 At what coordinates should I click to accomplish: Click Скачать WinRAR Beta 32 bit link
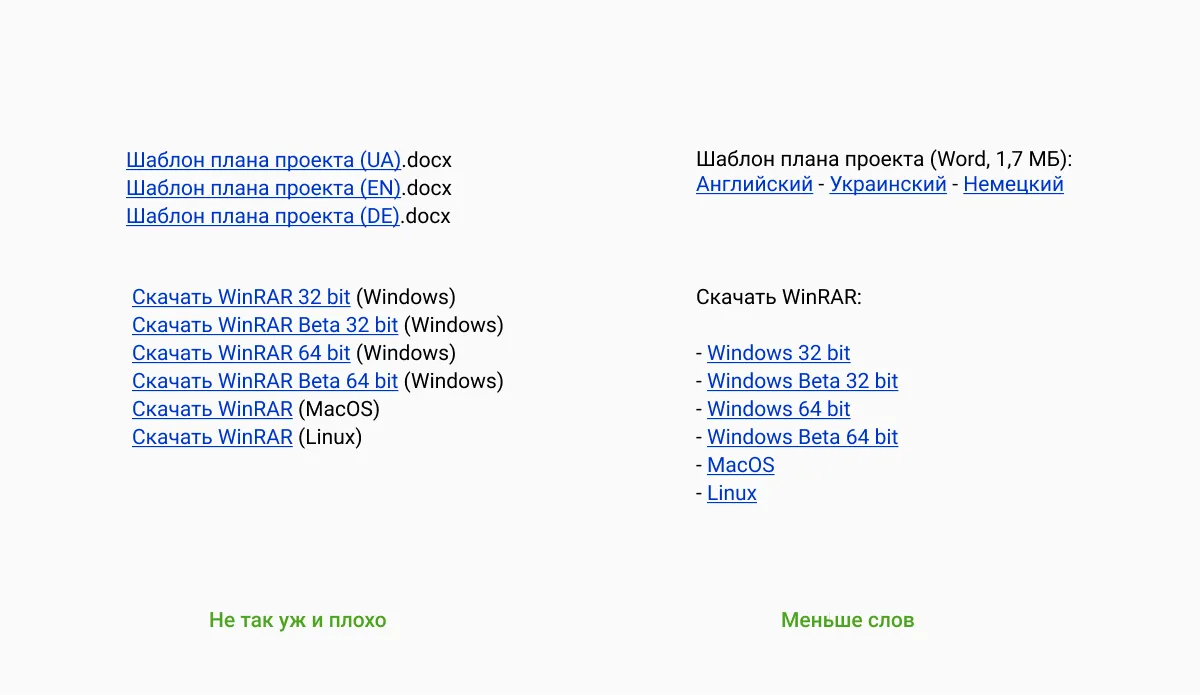click(265, 325)
